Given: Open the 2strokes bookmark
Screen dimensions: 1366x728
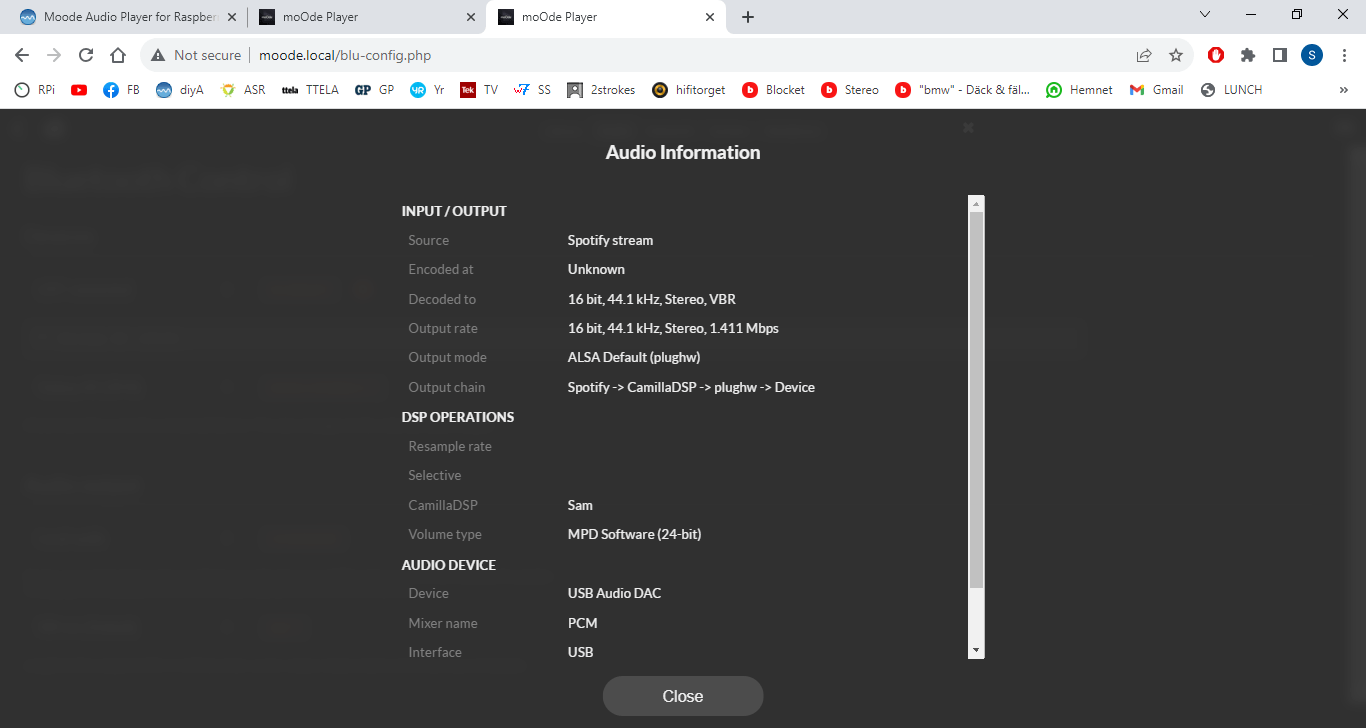Looking at the screenshot, I should point(601,90).
